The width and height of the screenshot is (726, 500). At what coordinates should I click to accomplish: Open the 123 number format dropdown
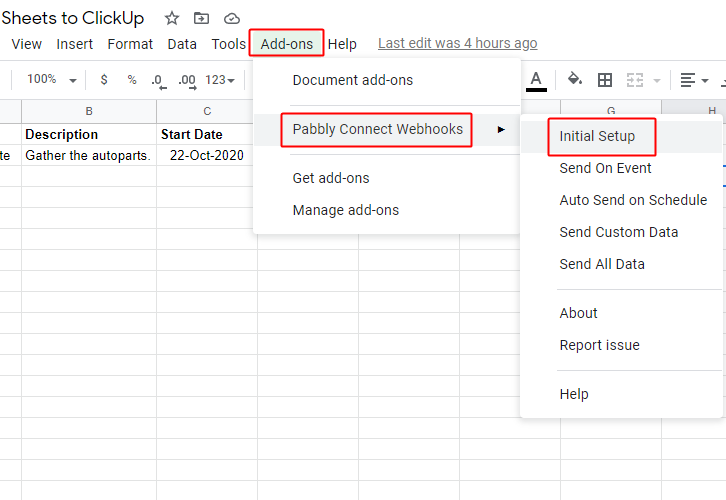pos(220,80)
